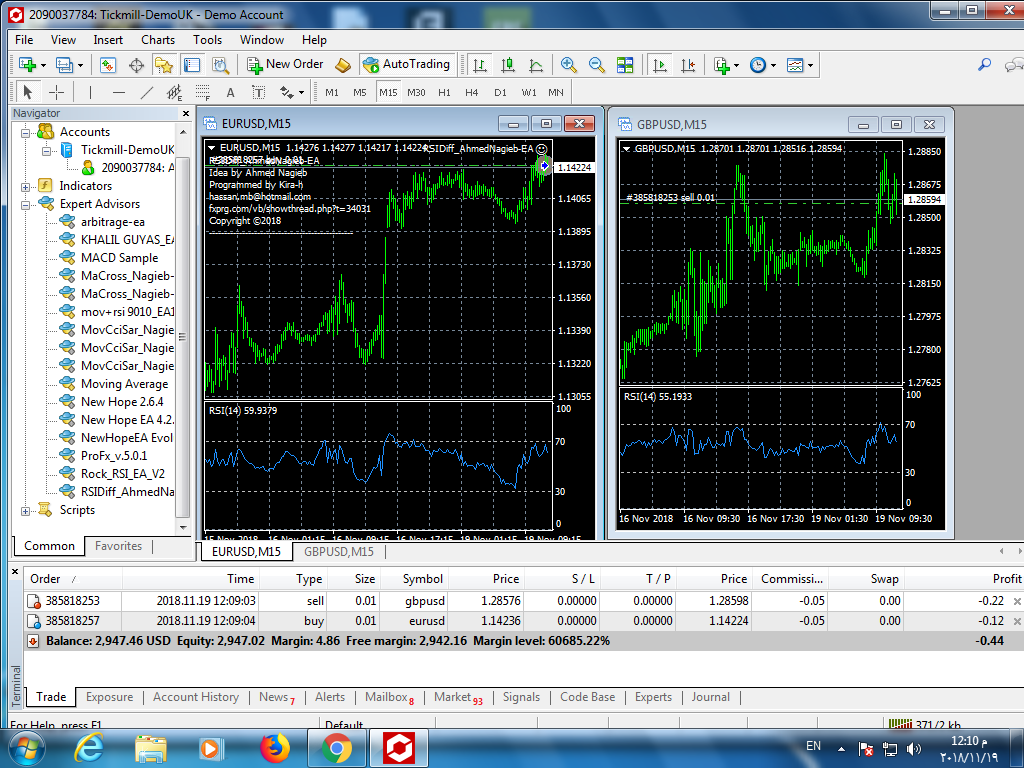Expand the Scripts tree node
1024x768 pixels.
(26, 511)
